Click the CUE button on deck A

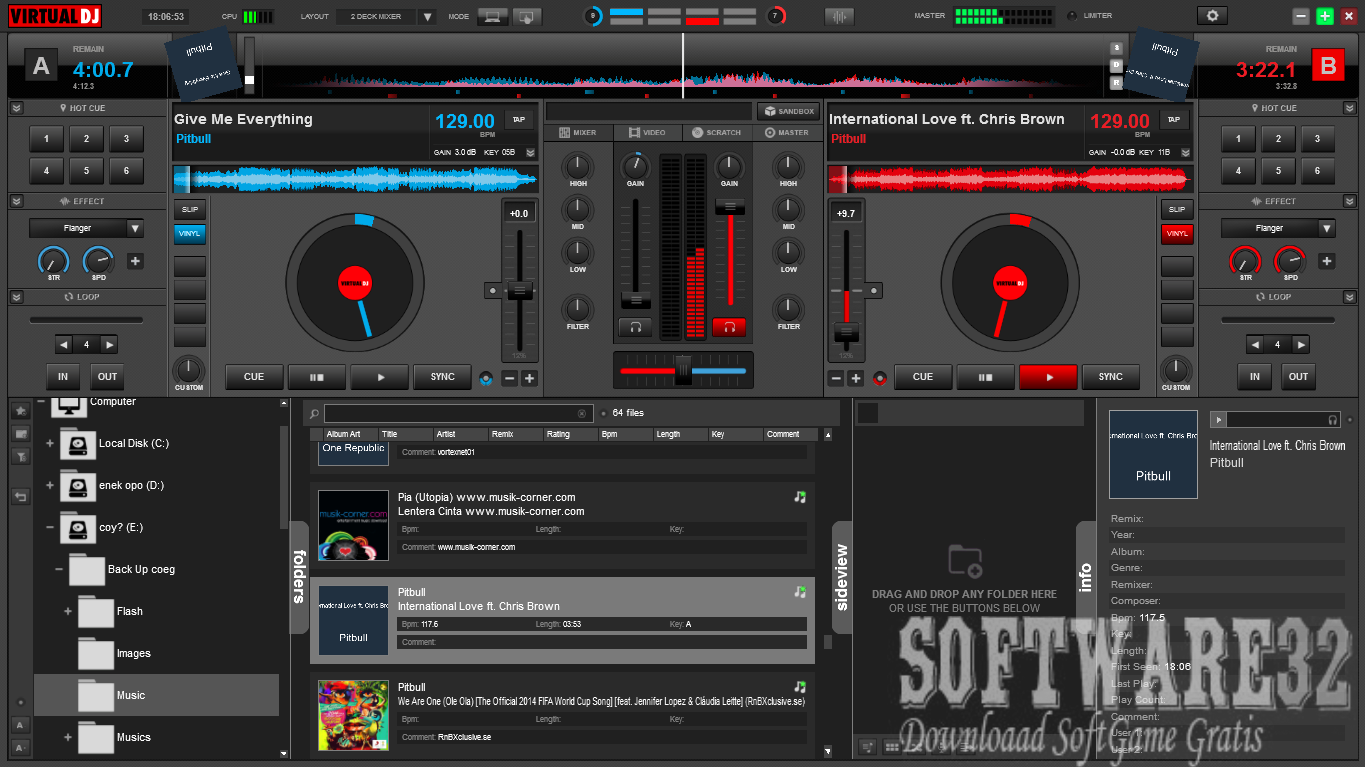pyautogui.click(x=254, y=377)
